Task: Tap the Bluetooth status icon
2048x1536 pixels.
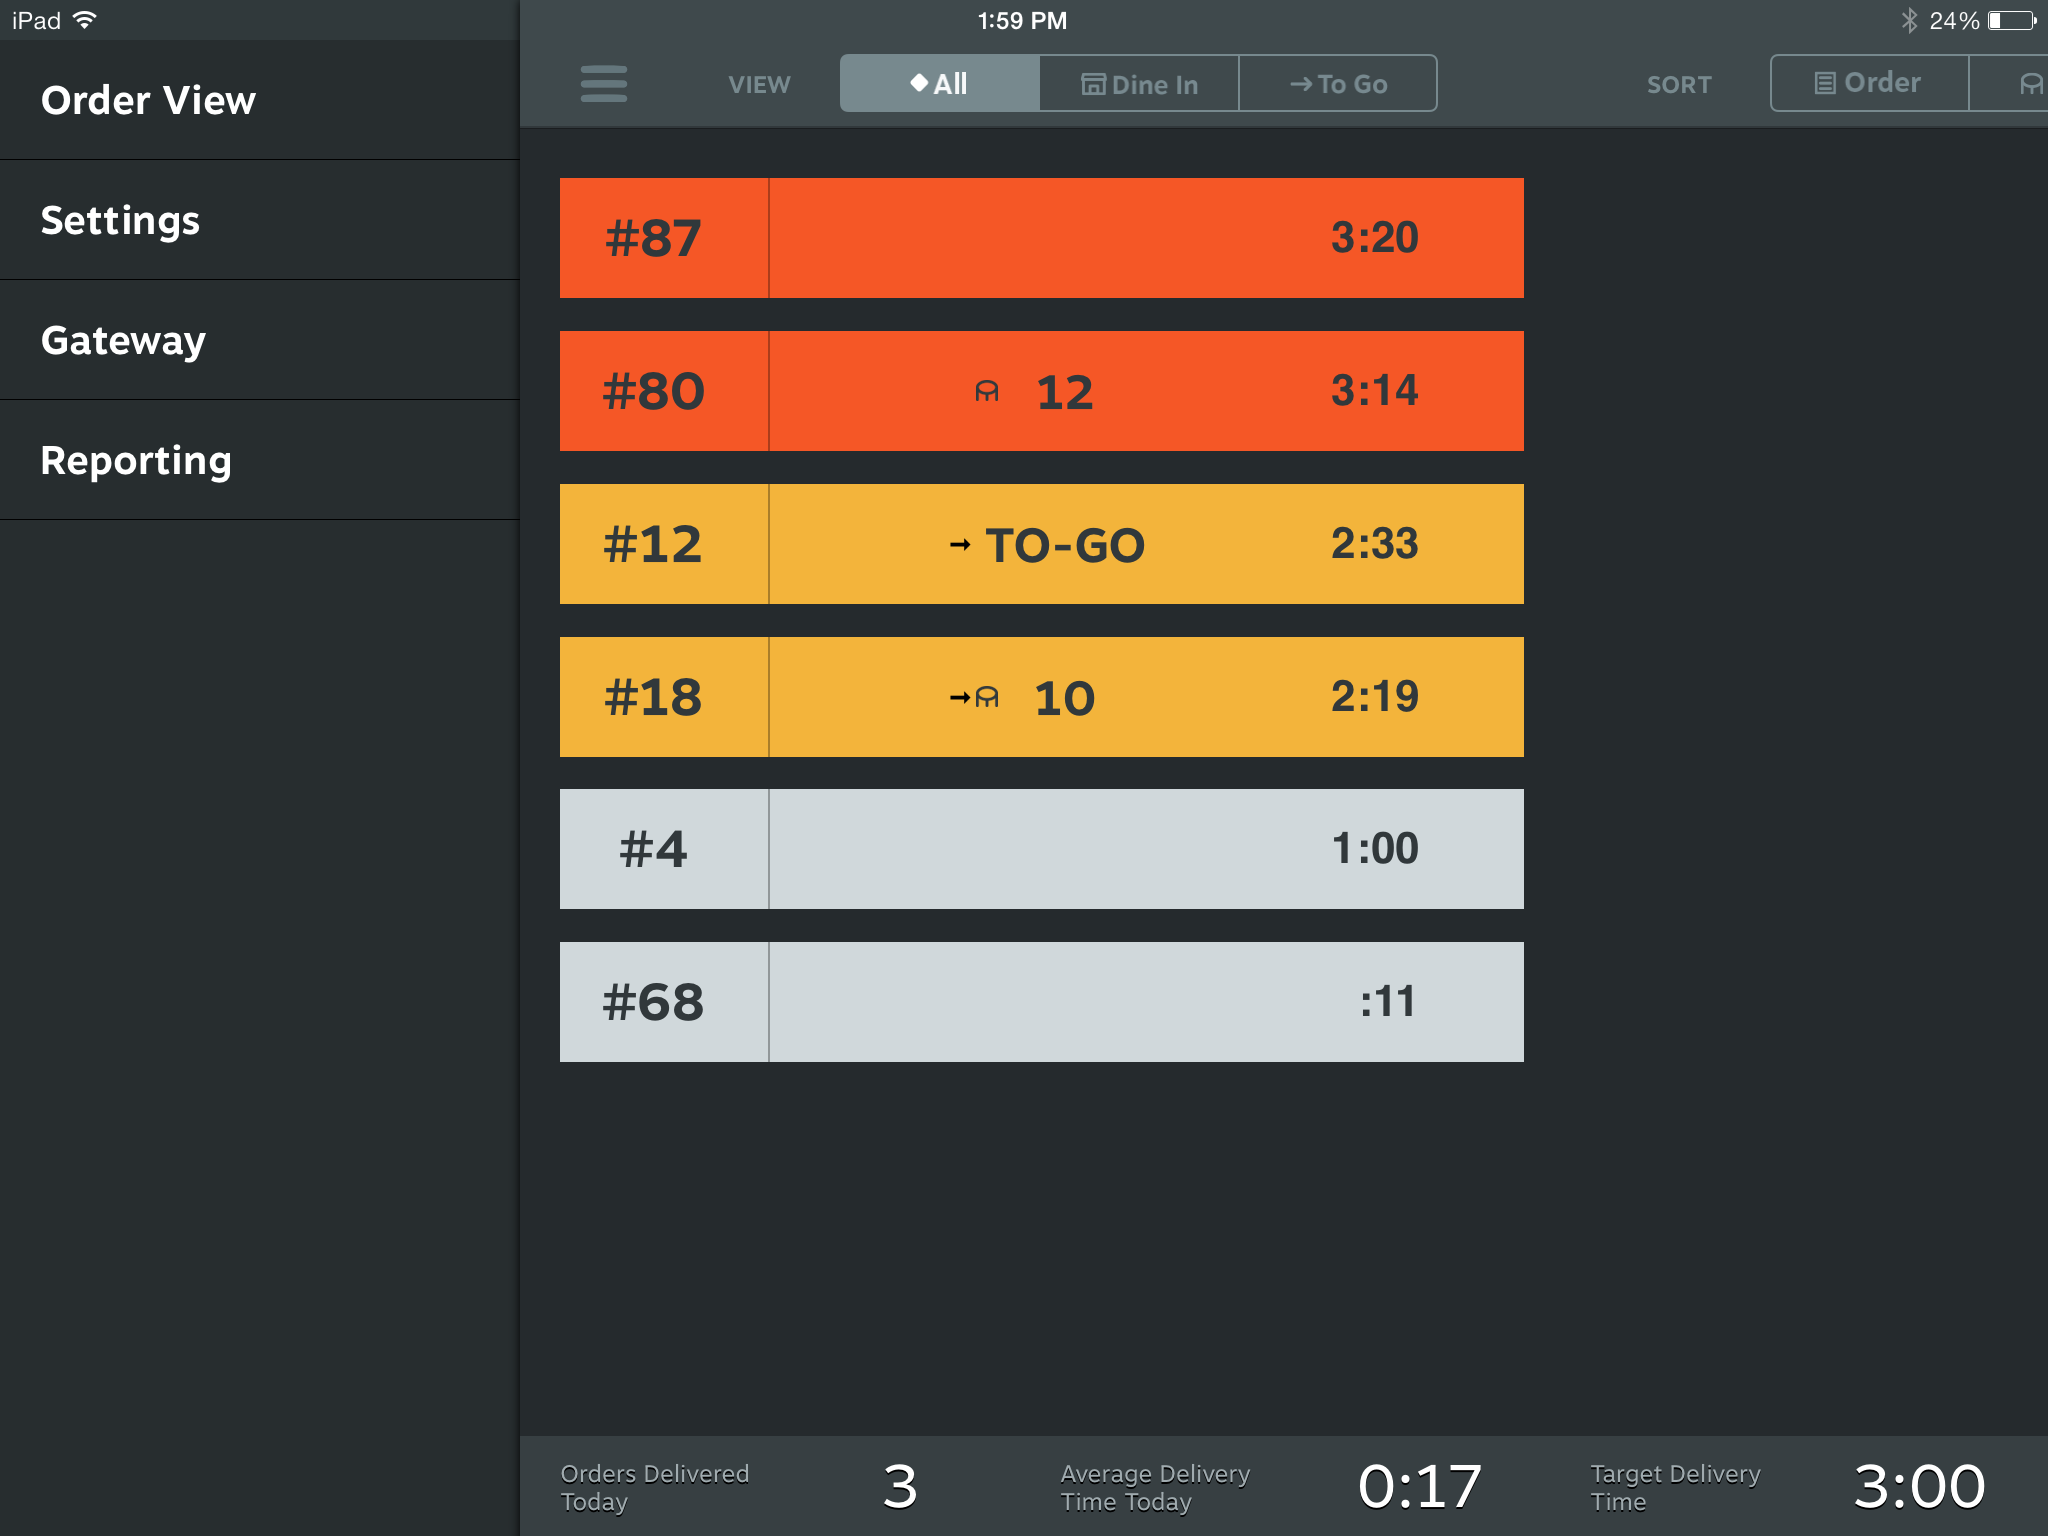Action: [x=1909, y=20]
